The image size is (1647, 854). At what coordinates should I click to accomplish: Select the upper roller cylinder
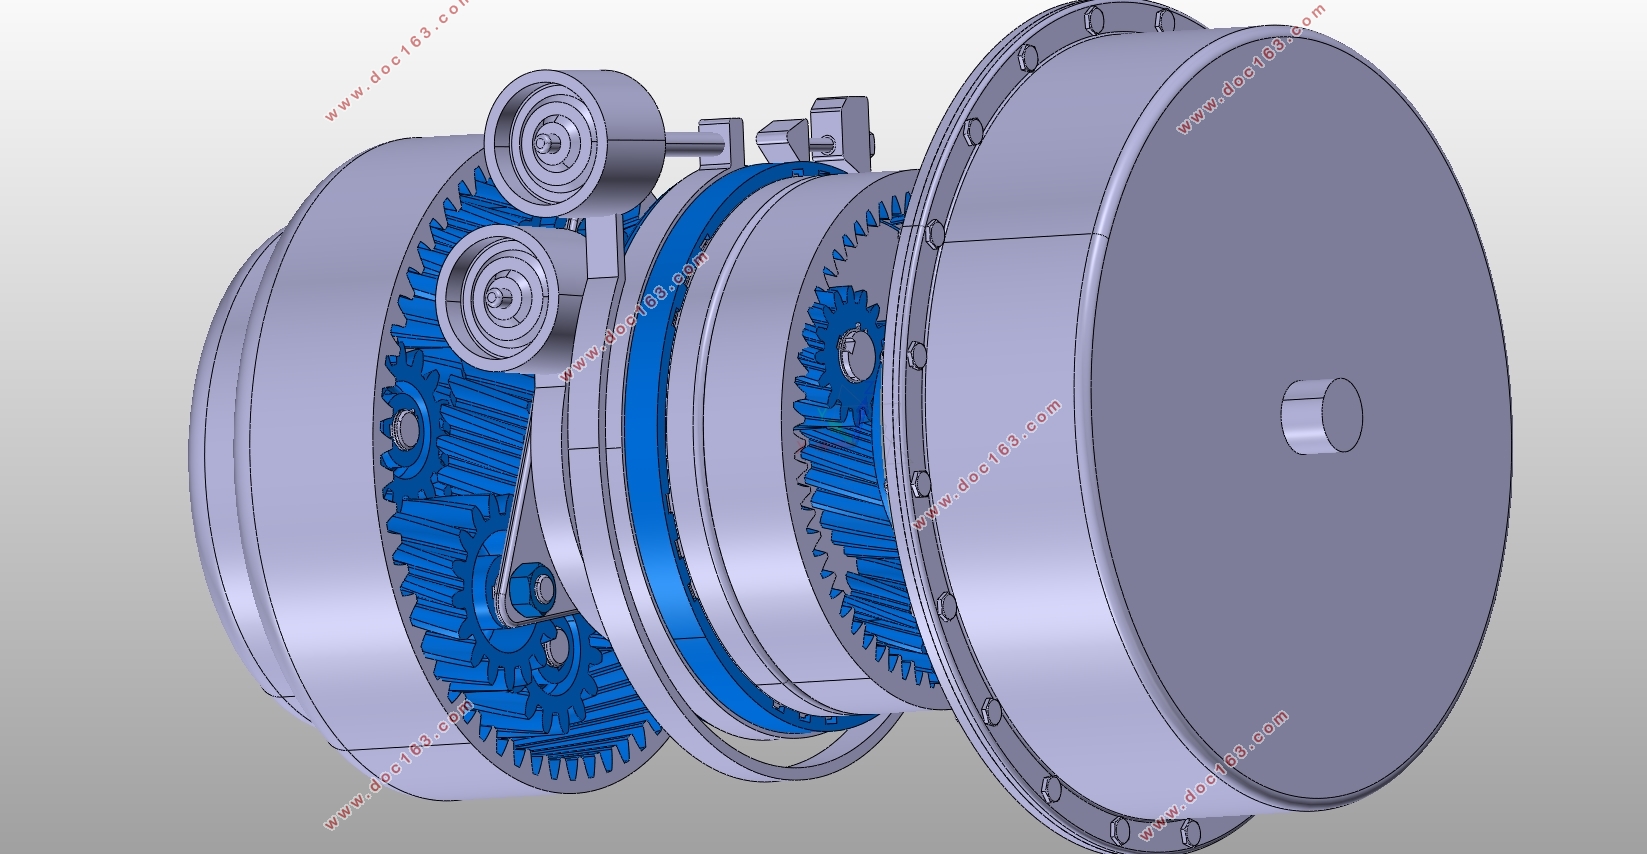coord(575,142)
